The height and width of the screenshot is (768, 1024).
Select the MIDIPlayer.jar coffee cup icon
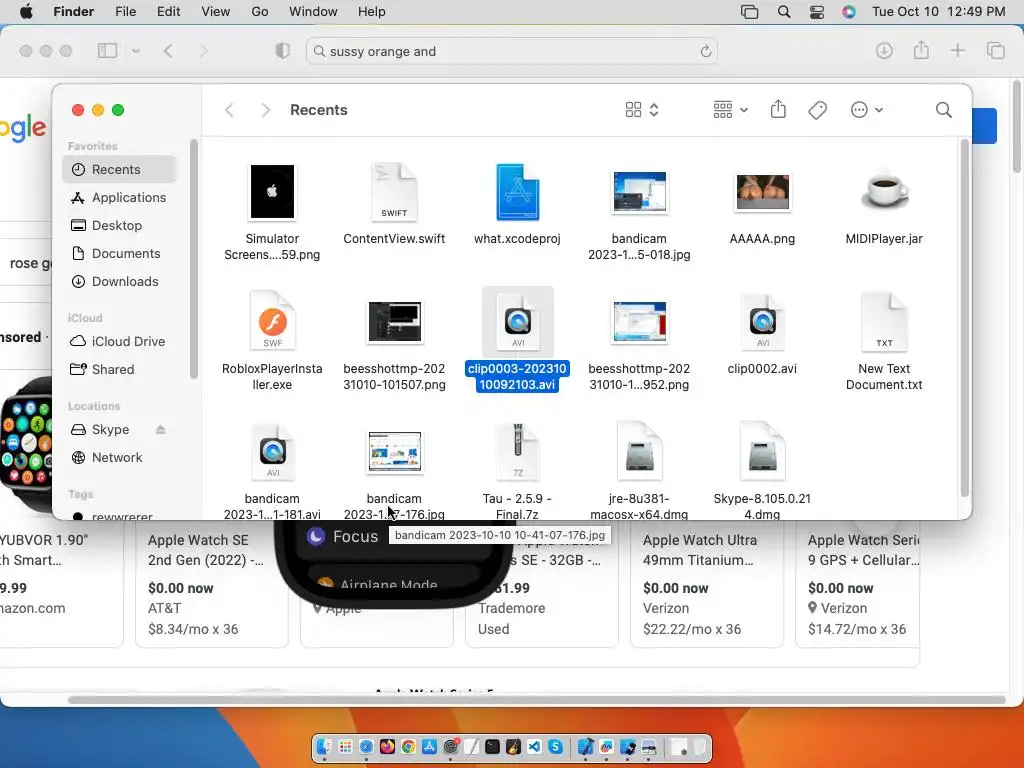[884, 192]
